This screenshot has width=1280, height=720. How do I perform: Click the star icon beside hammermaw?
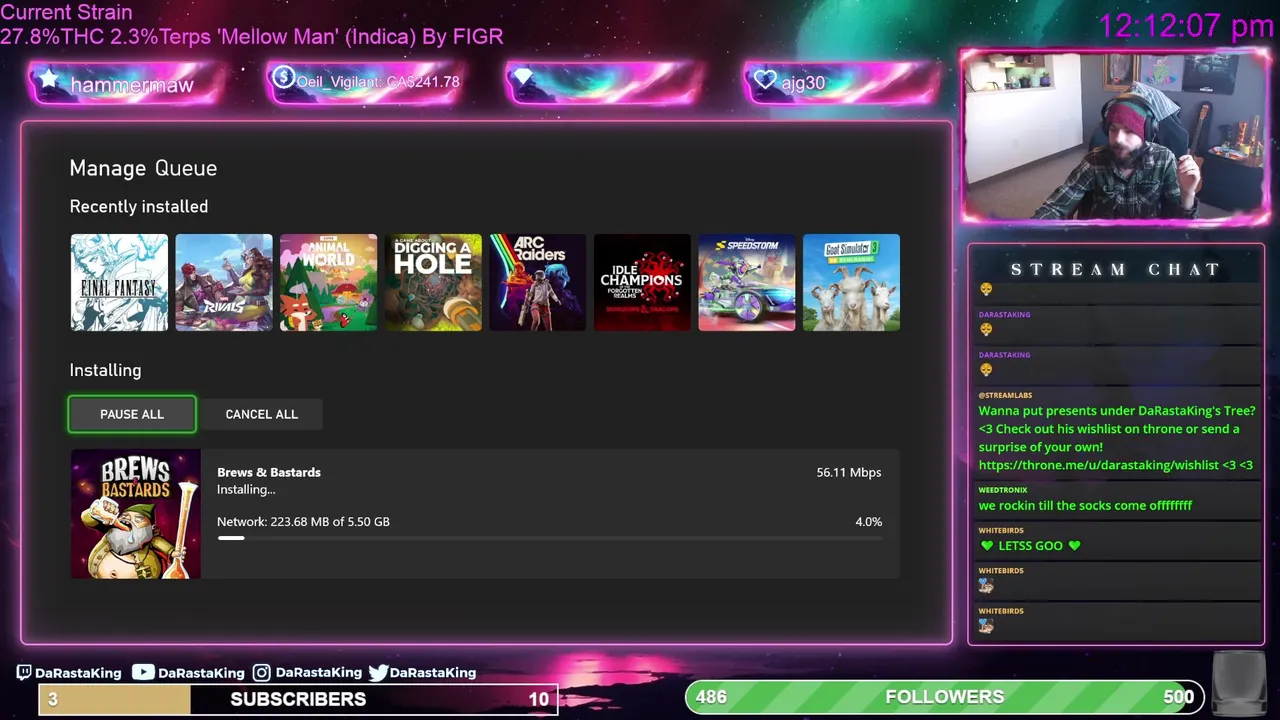click(49, 80)
